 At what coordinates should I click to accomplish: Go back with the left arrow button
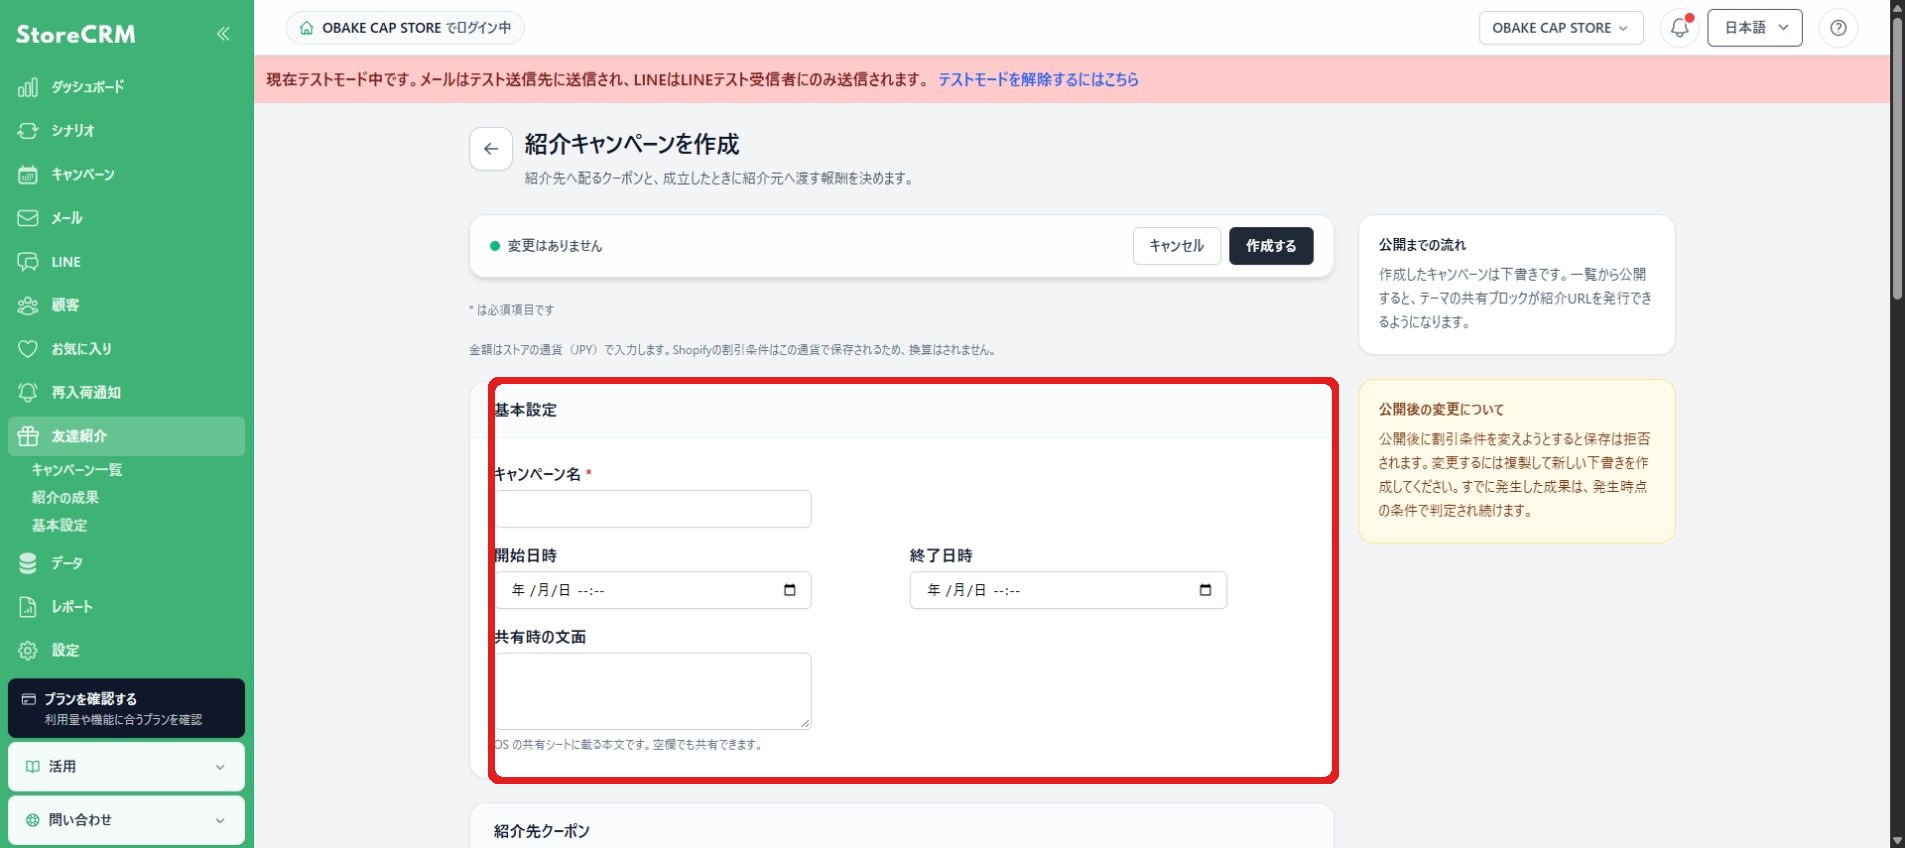491,149
